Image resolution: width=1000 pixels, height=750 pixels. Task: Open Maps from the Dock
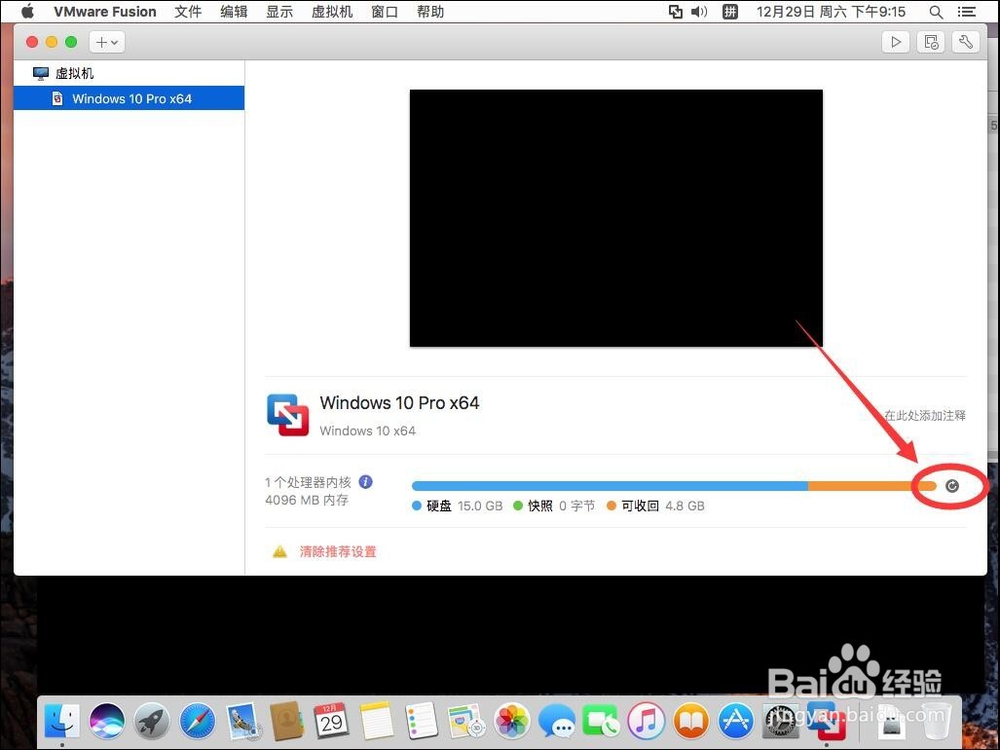click(x=466, y=721)
